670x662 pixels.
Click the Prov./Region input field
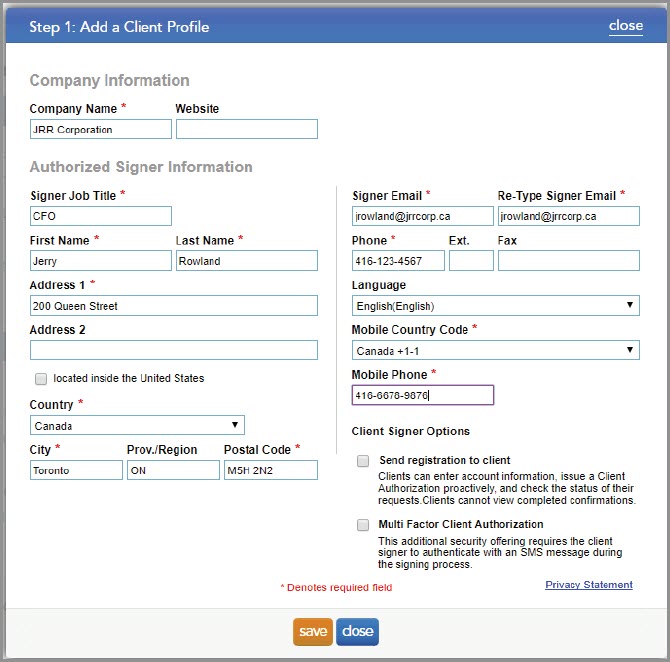[173, 470]
